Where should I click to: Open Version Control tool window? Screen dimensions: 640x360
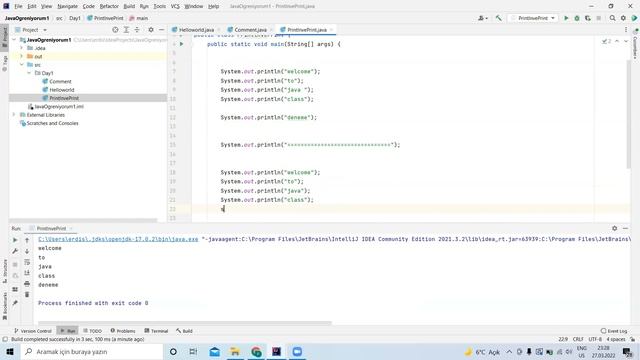(33, 331)
